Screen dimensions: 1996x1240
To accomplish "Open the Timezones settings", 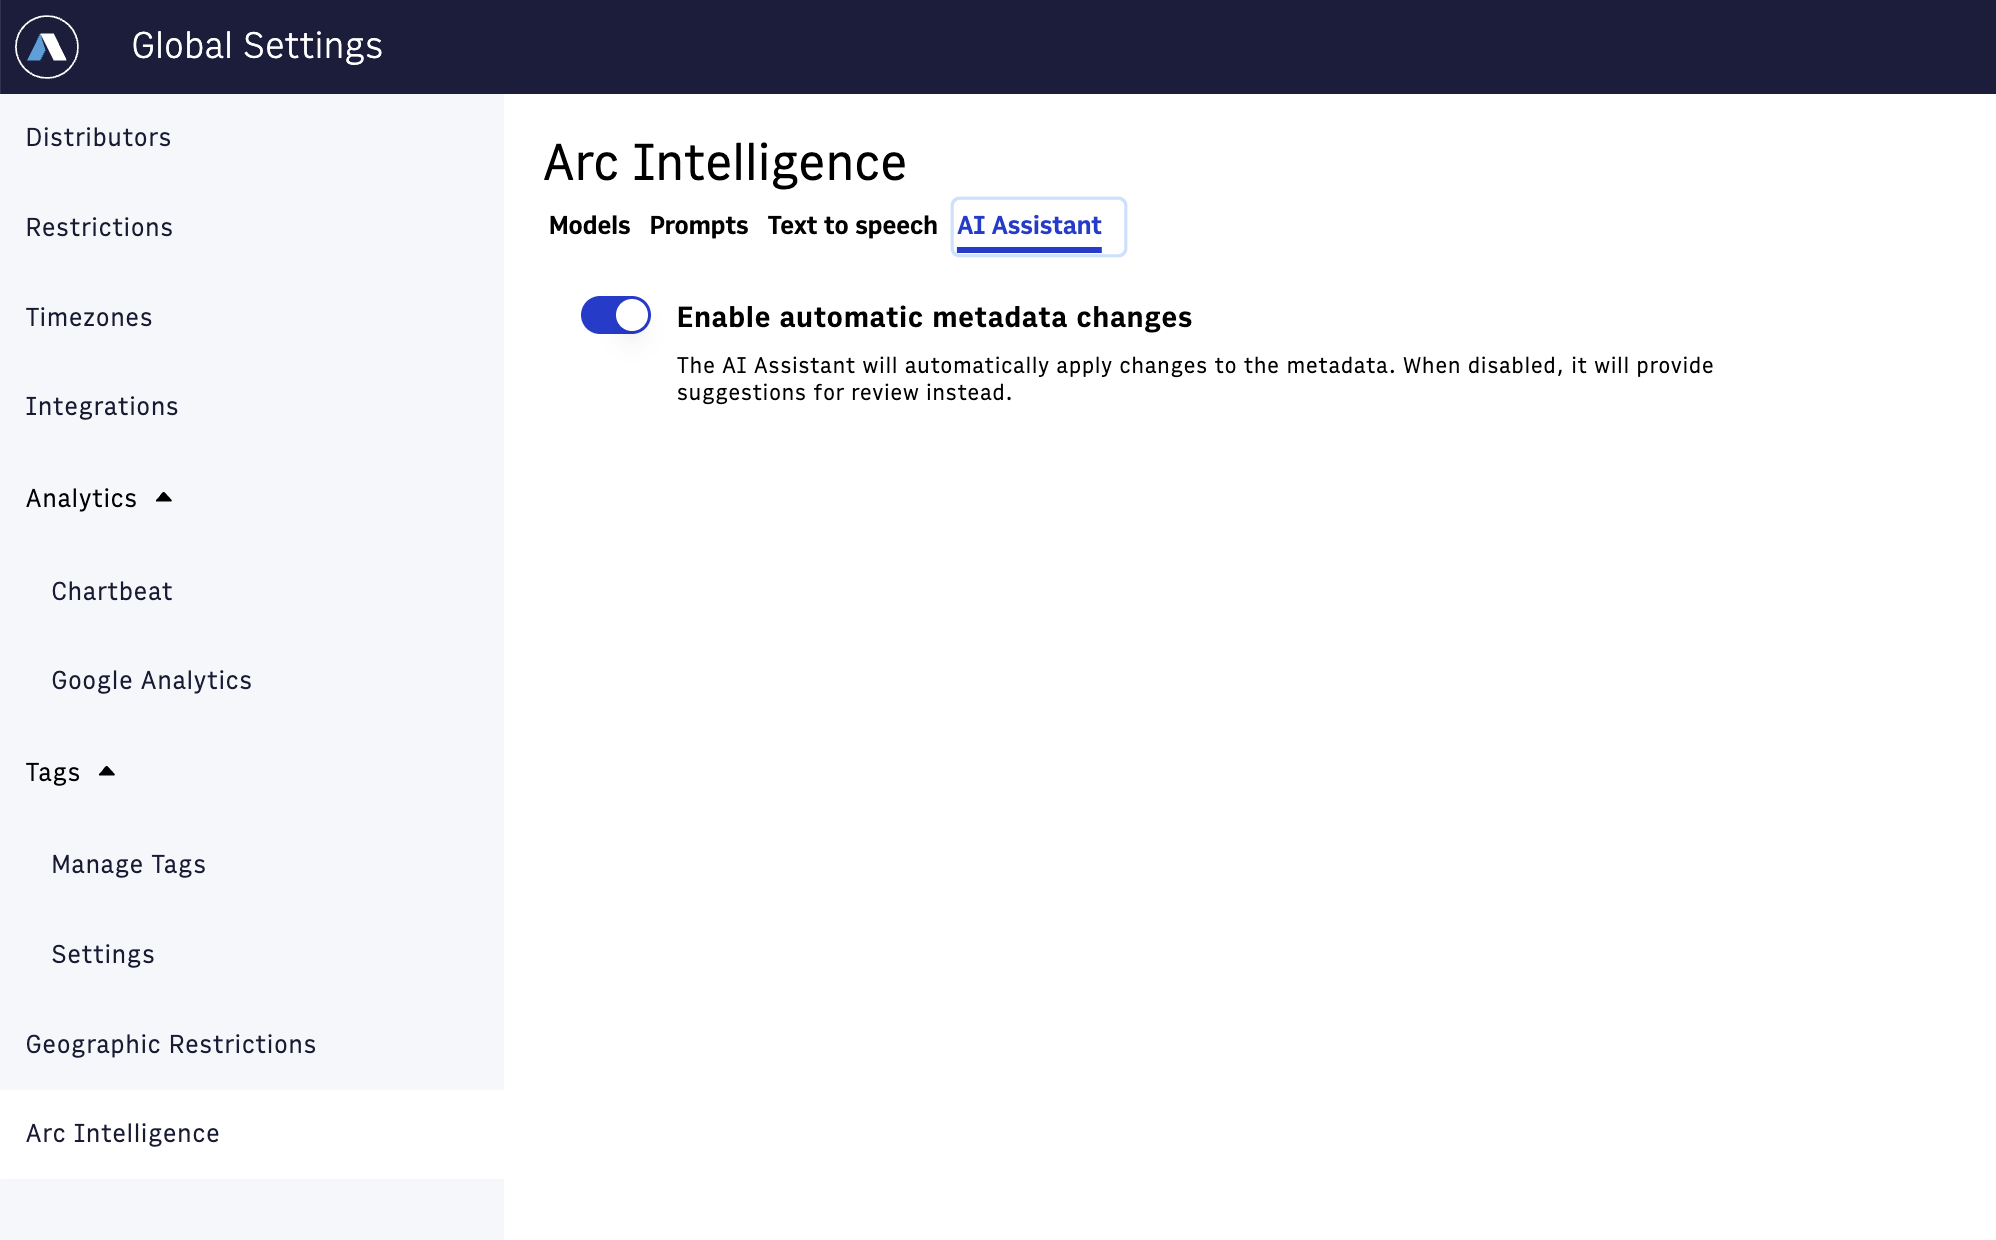I will [x=89, y=317].
